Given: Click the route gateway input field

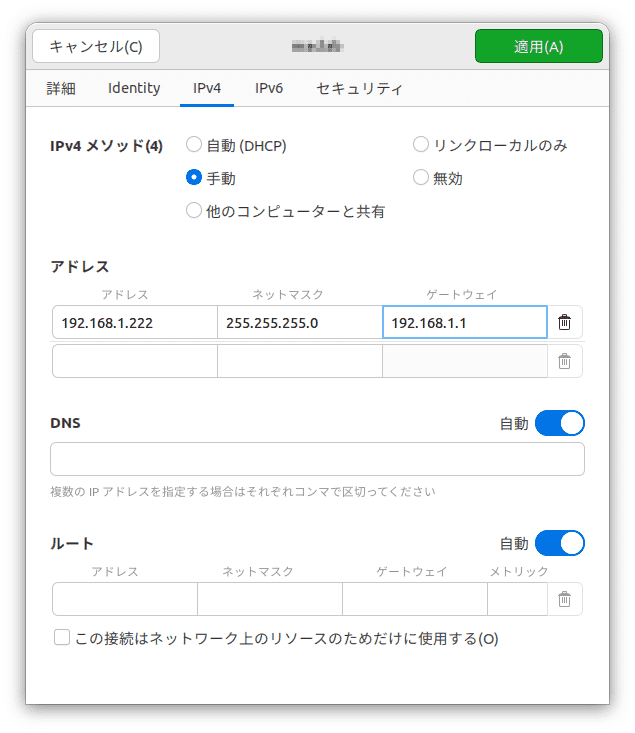Looking at the screenshot, I should [x=415, y=599].
